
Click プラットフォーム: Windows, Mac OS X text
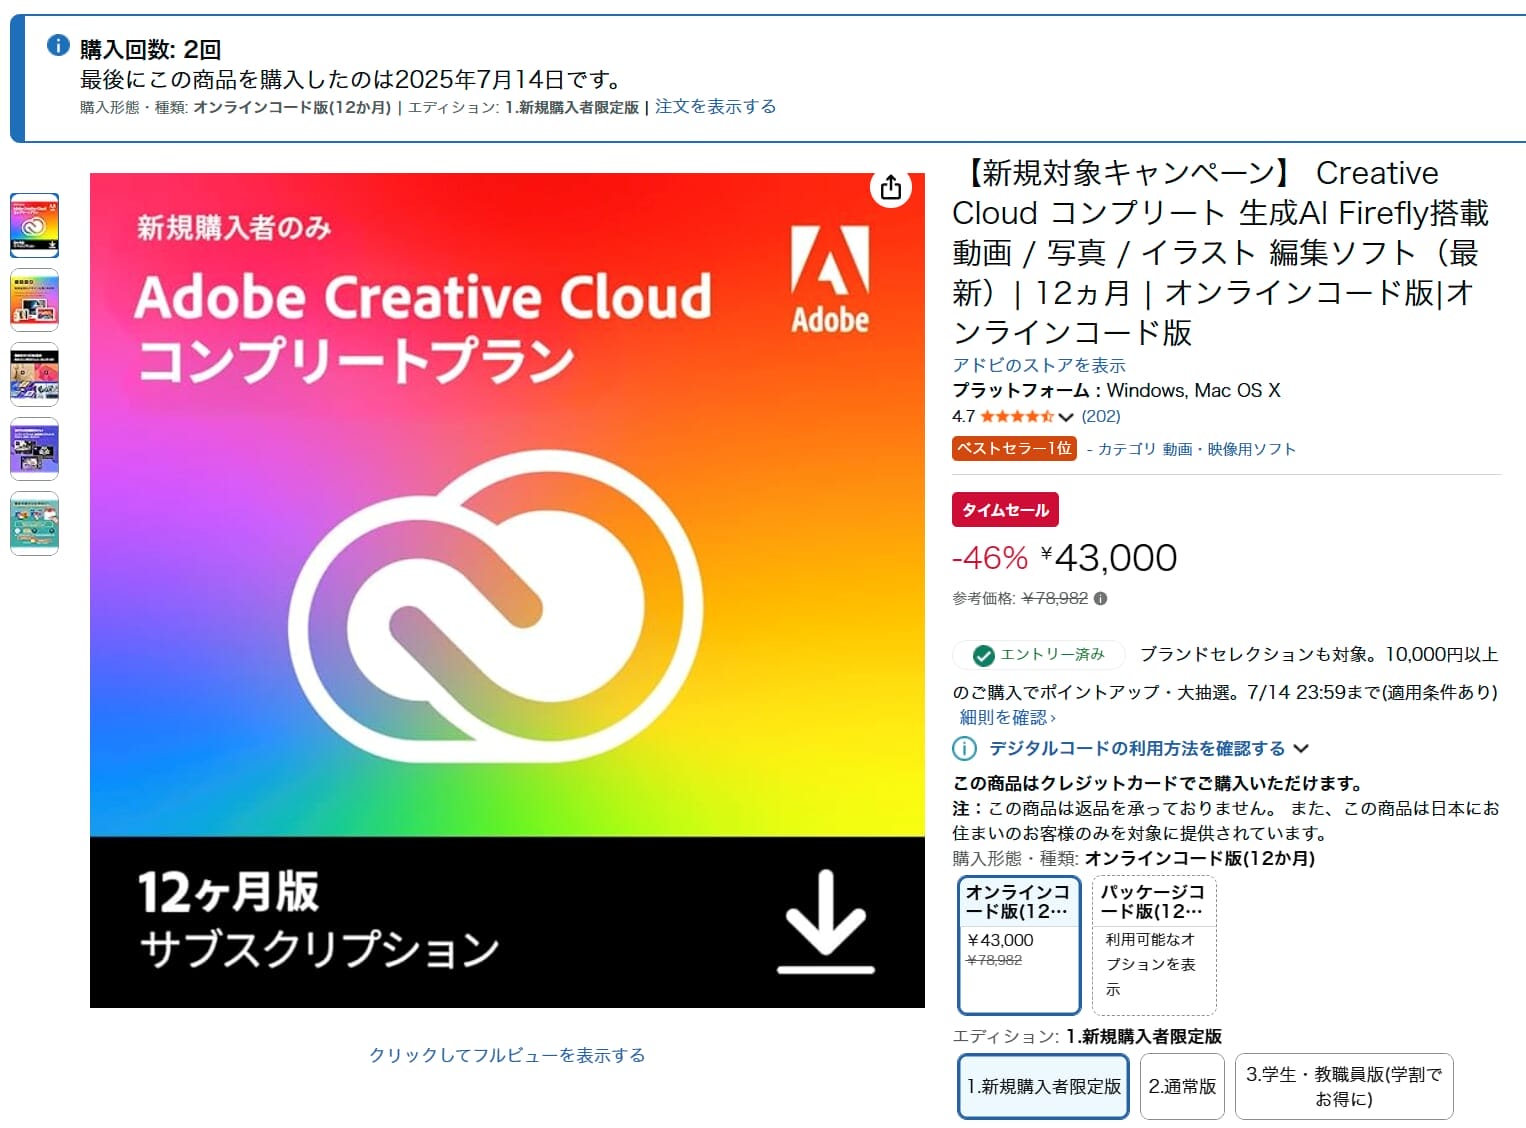coord(1116,391)
